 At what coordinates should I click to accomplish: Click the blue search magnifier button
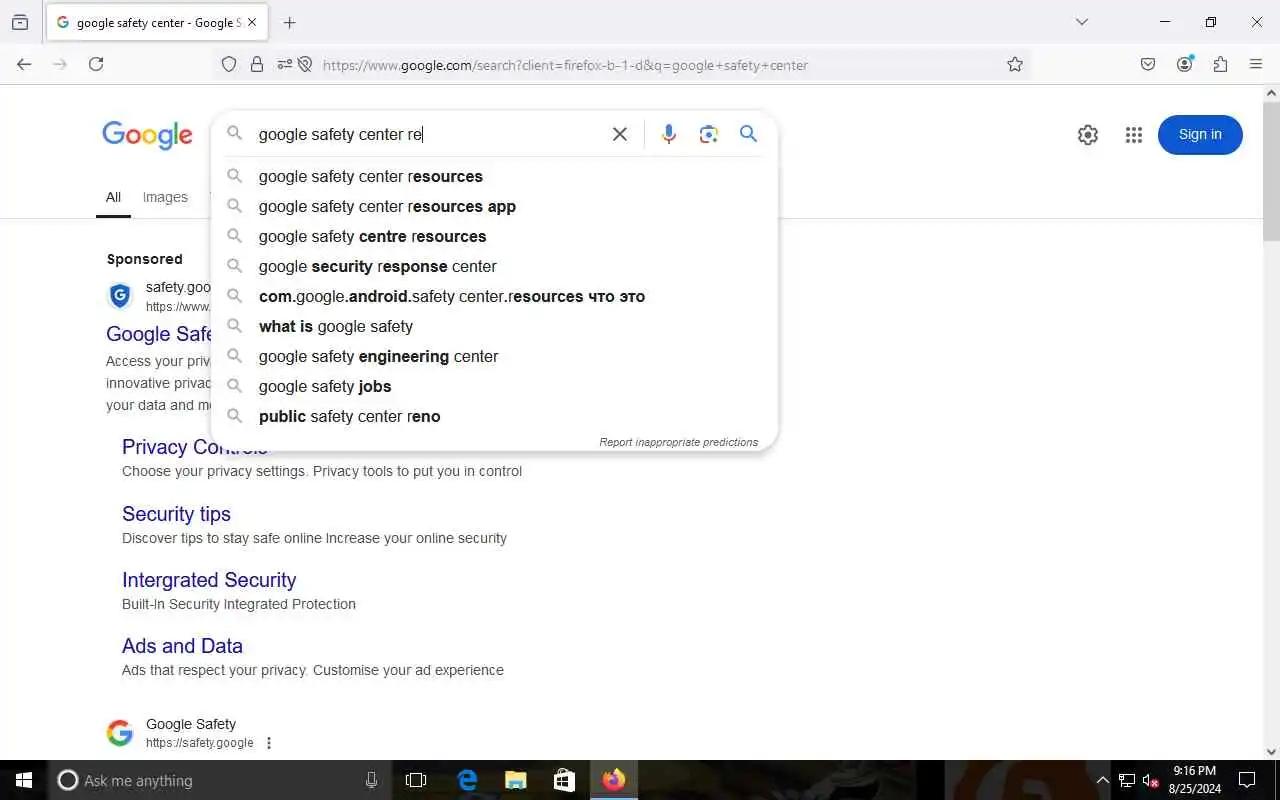(748, 134)
